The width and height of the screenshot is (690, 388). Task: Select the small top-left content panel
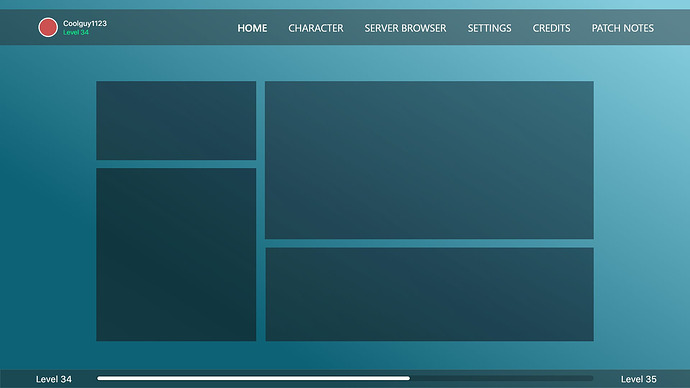pyautogui.click(x=176, y=120)
